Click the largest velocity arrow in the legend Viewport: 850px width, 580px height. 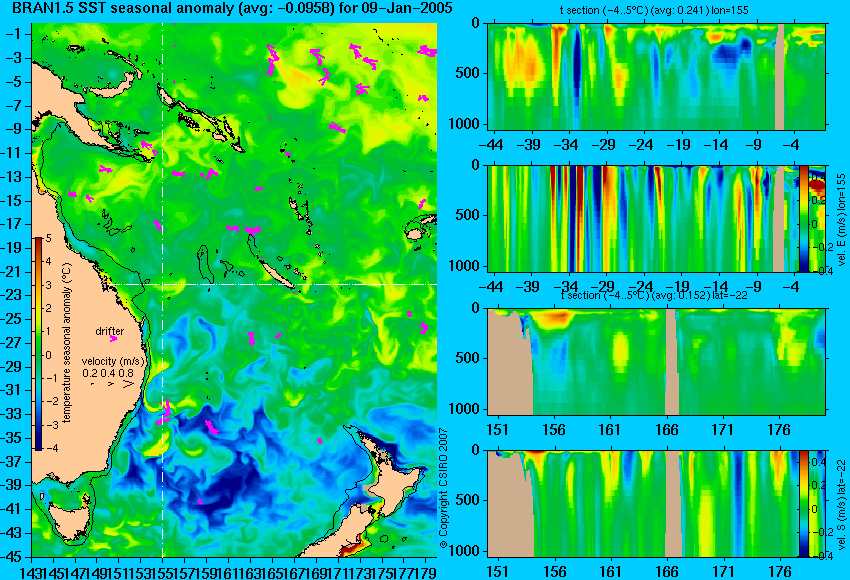point(128,384)
